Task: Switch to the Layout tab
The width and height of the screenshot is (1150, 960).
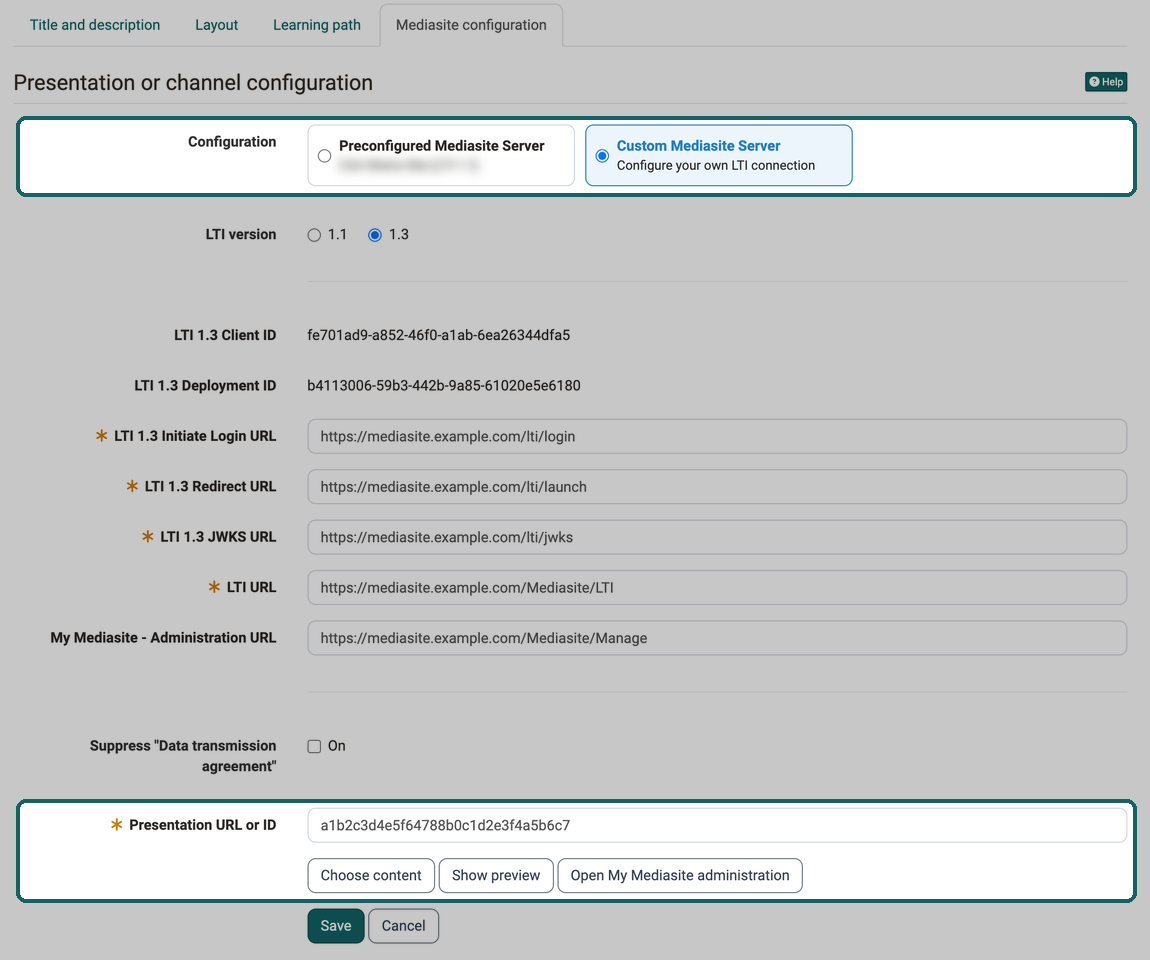Action: (216, 25)
